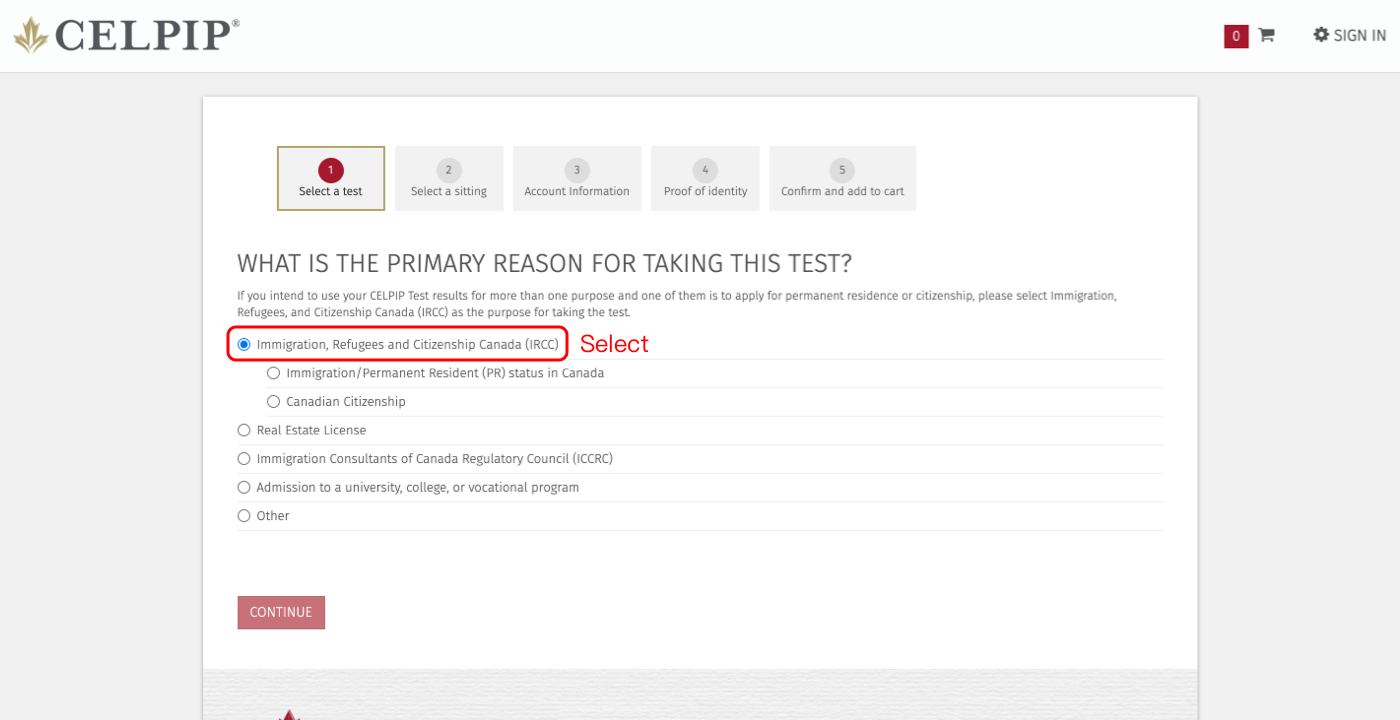Click the step 5 numbered circle
Image resolution: width=1400 pixels, height=720 pixels.
click(842, 170)
